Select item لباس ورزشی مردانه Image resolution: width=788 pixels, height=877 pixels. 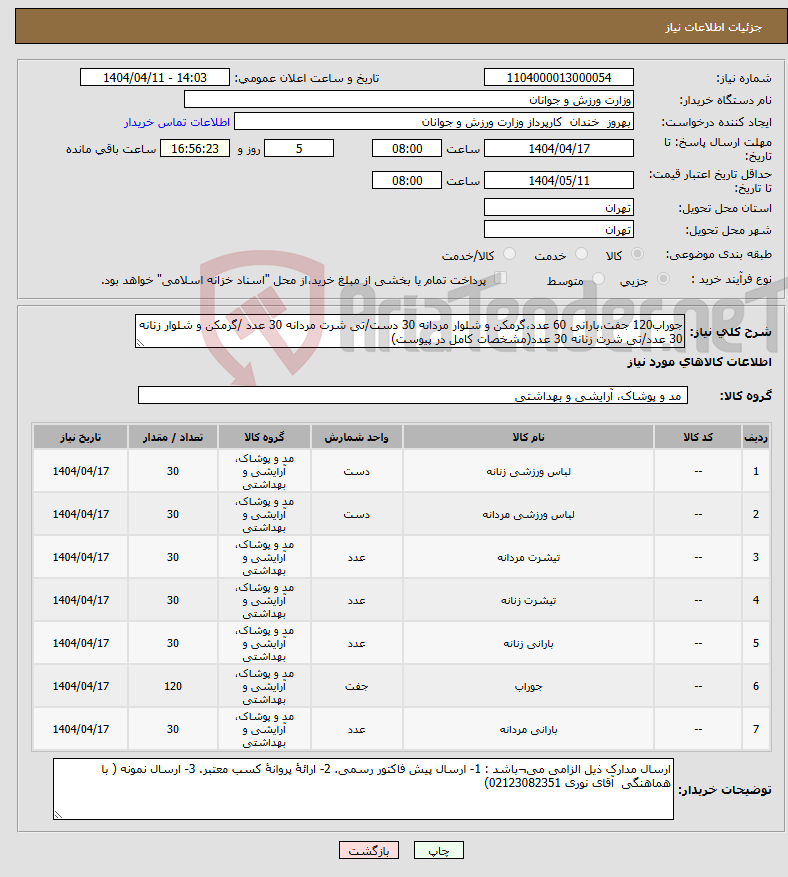point(529,515)
